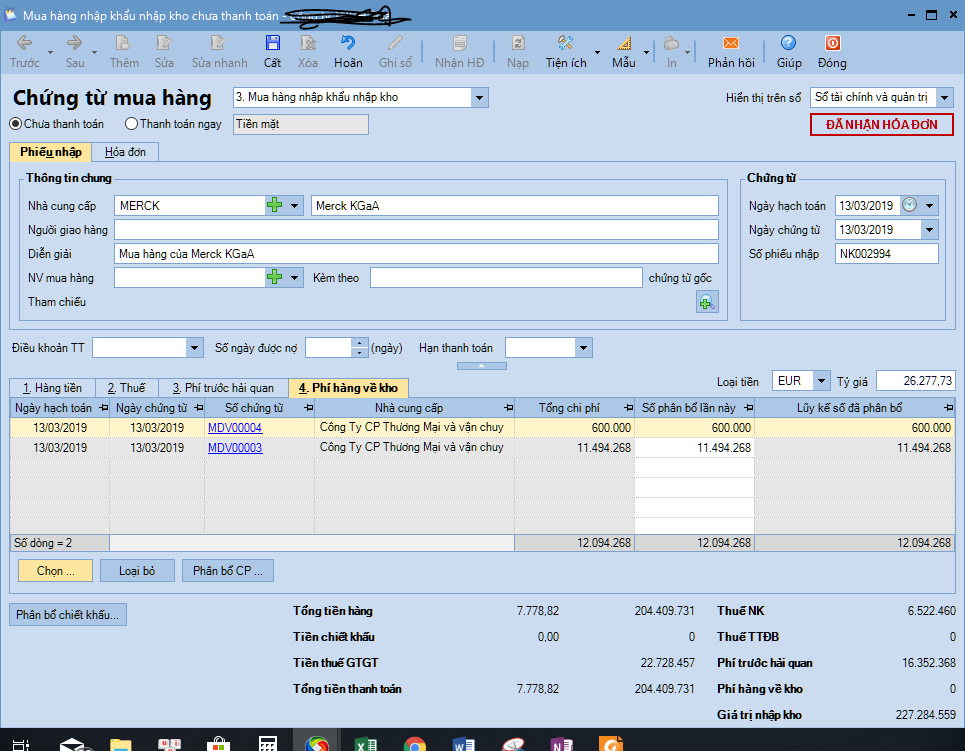Expand the Điều khoản TT dropdown

(194, 348)
